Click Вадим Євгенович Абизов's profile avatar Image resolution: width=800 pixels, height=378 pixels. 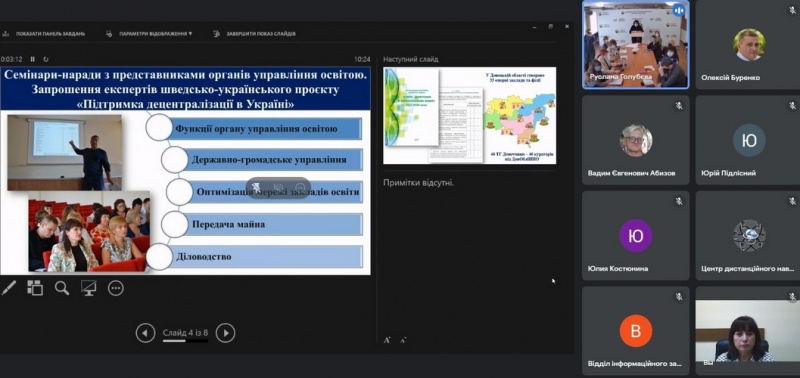click(636, 140)
